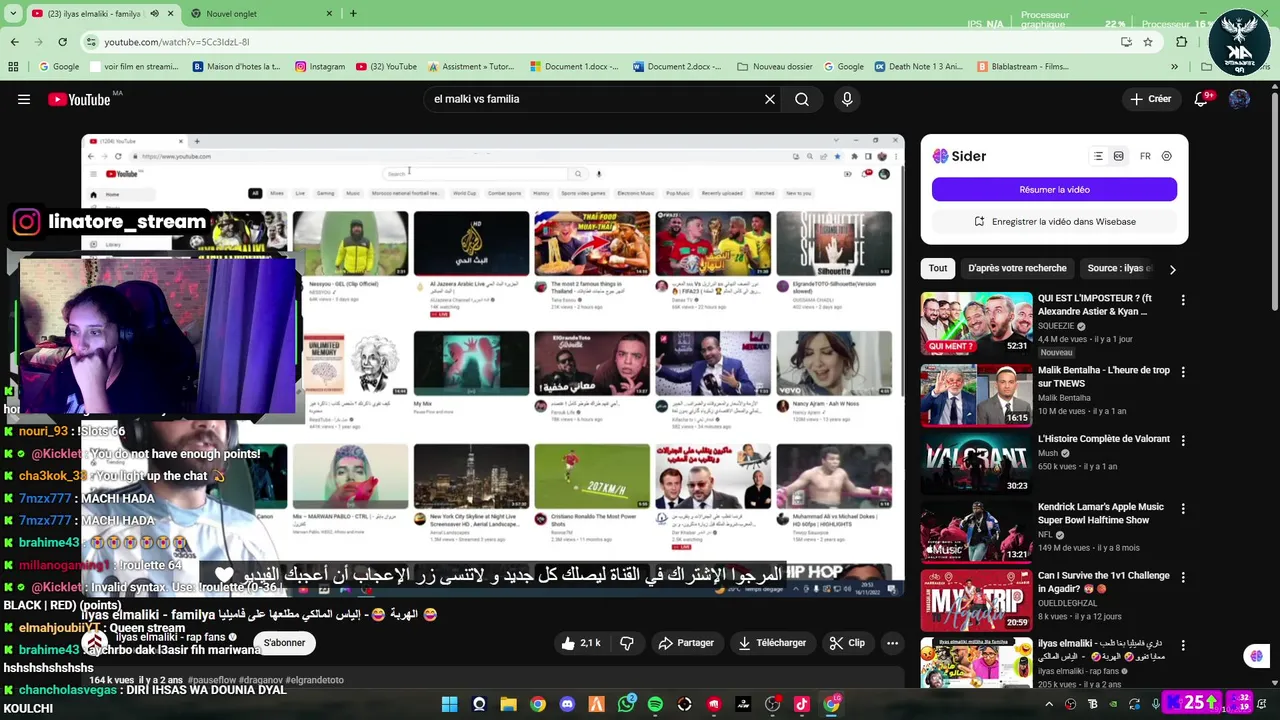Viewport: 1280px width, 720px height.
Task: Open the Windows Start button
Action: coord(449,705)
